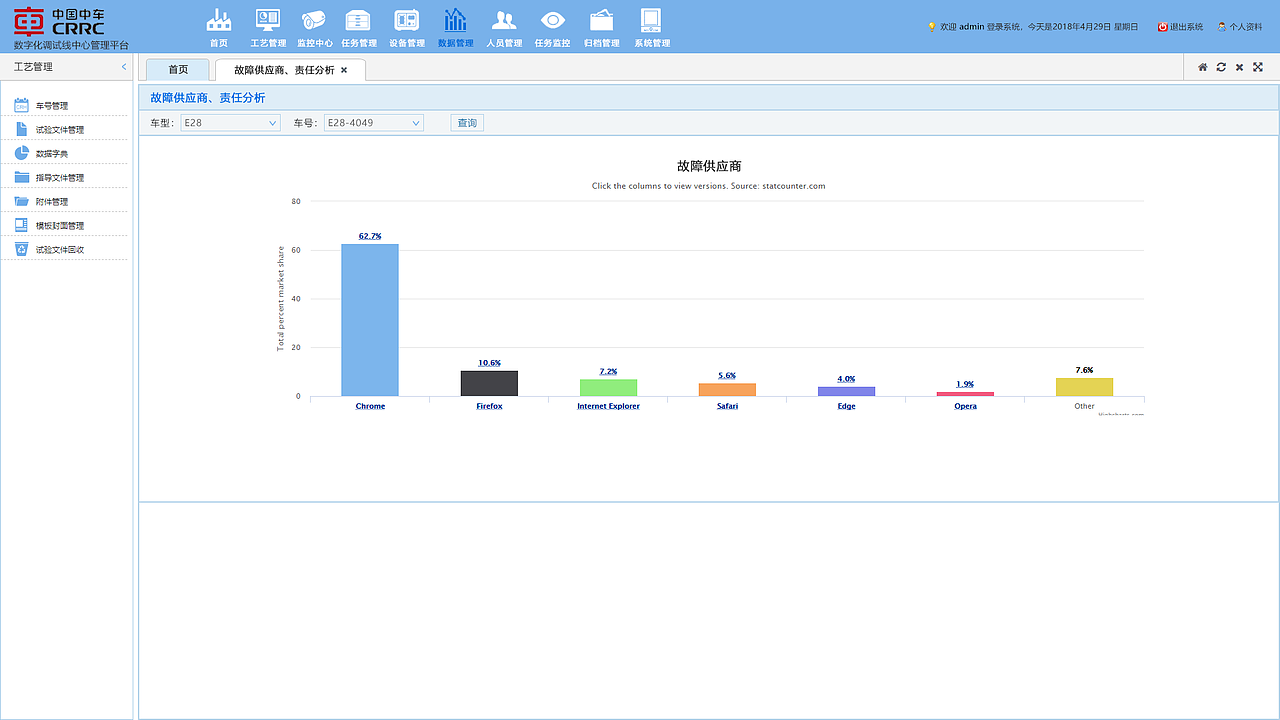Click the 7.2% data label

(x=608, y=371)
